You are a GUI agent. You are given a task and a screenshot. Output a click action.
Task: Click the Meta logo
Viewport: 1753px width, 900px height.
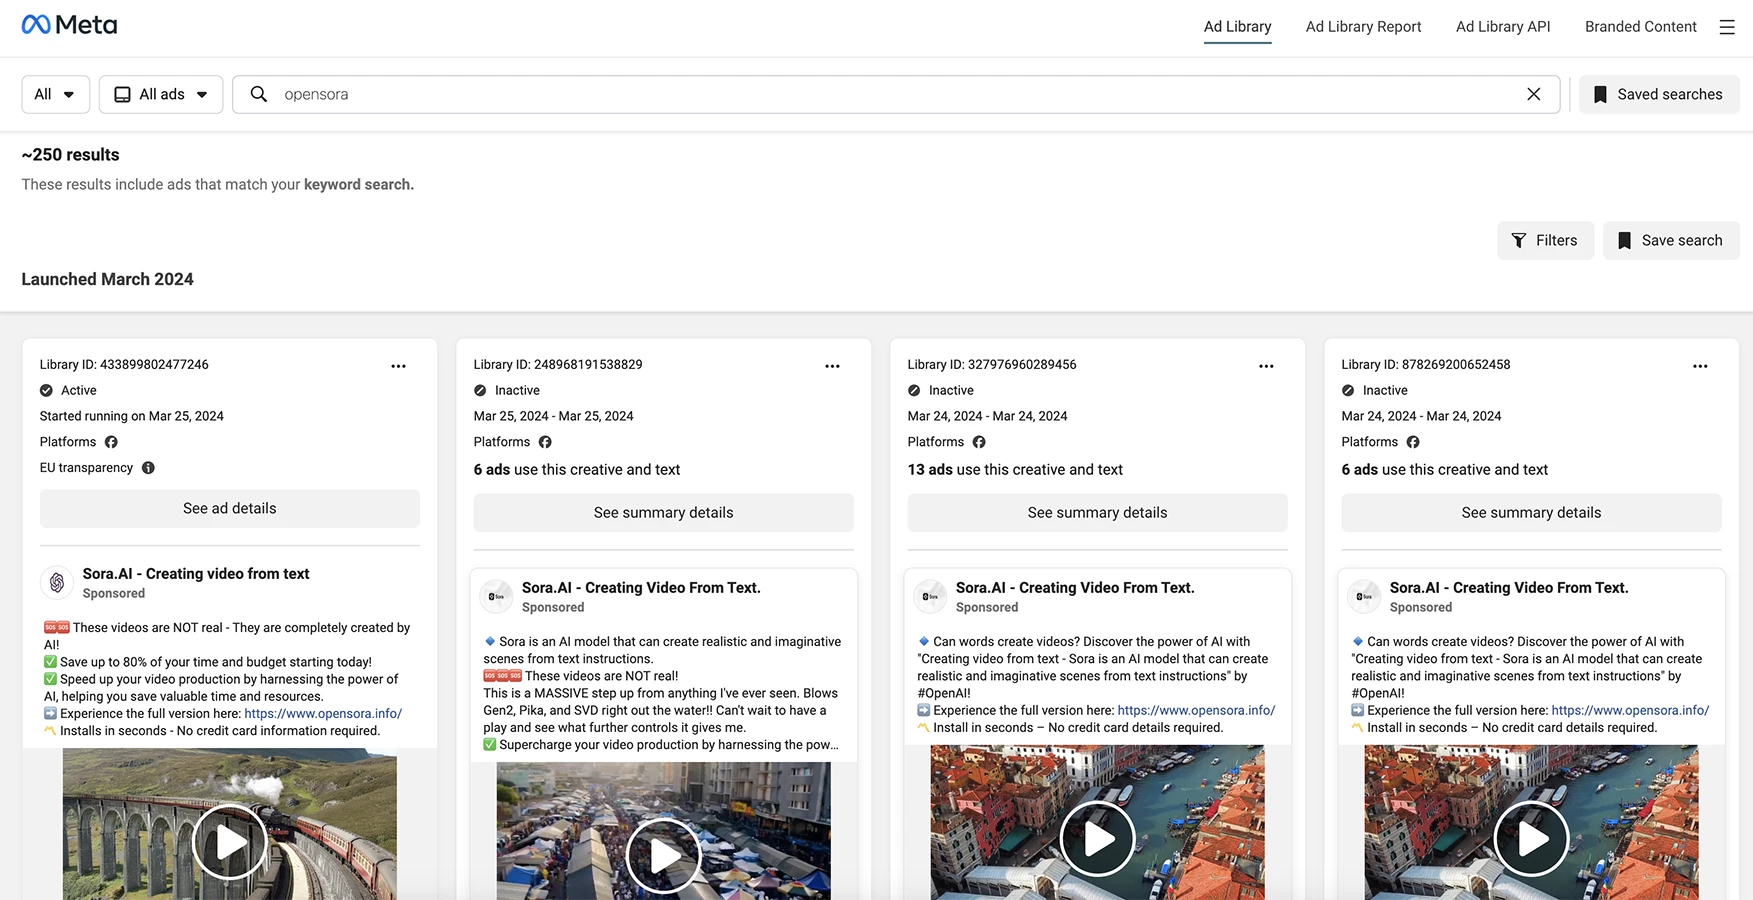coord(69,25)
